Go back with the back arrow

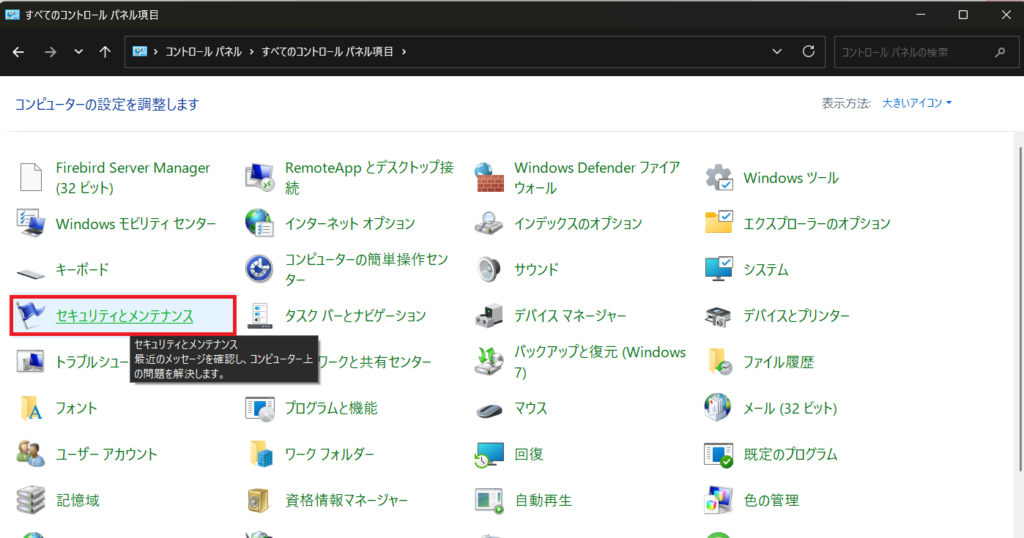coord(18,52)
